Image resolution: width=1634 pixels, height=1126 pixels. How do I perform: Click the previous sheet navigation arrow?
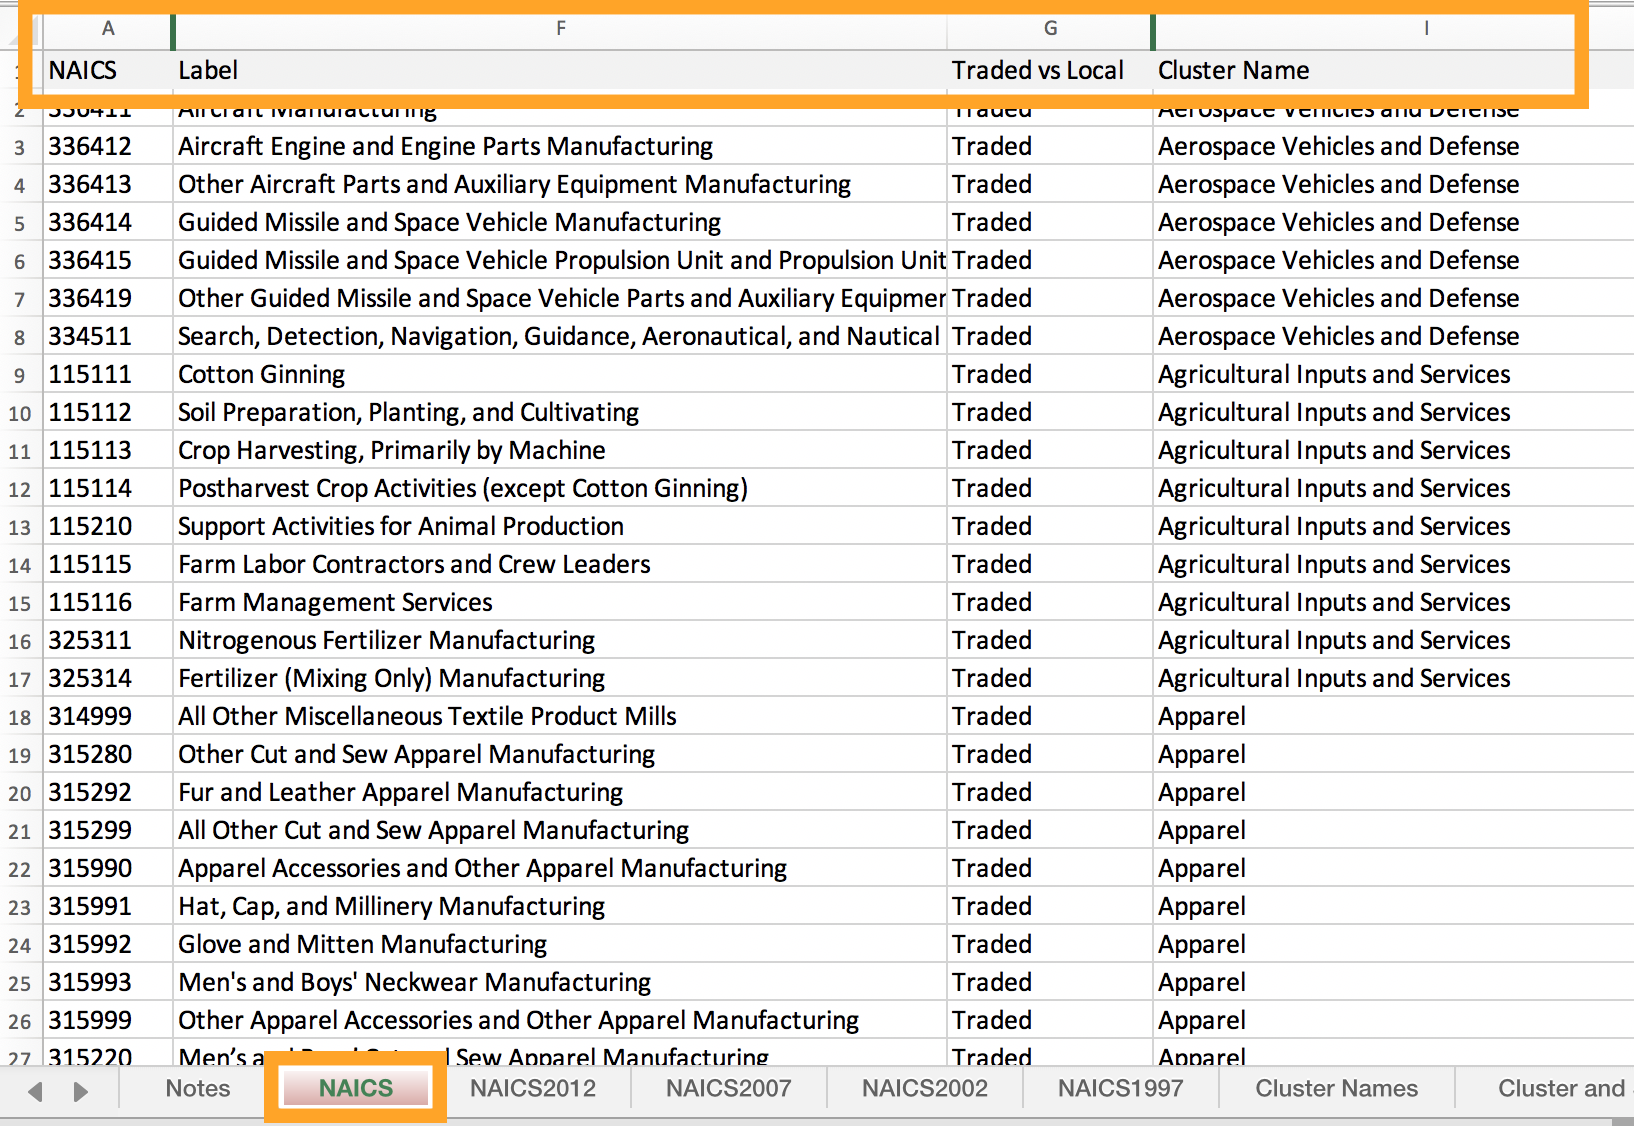[x=36, y=1091]
